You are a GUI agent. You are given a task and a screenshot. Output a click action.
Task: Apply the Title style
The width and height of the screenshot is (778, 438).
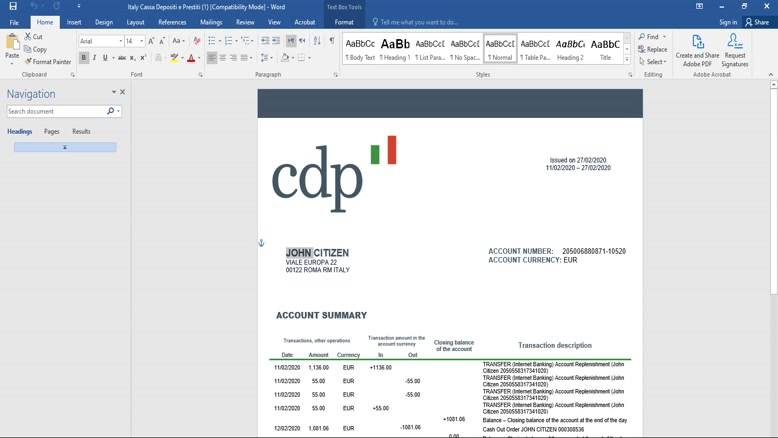pyautogui.click(x=605, y=49)
